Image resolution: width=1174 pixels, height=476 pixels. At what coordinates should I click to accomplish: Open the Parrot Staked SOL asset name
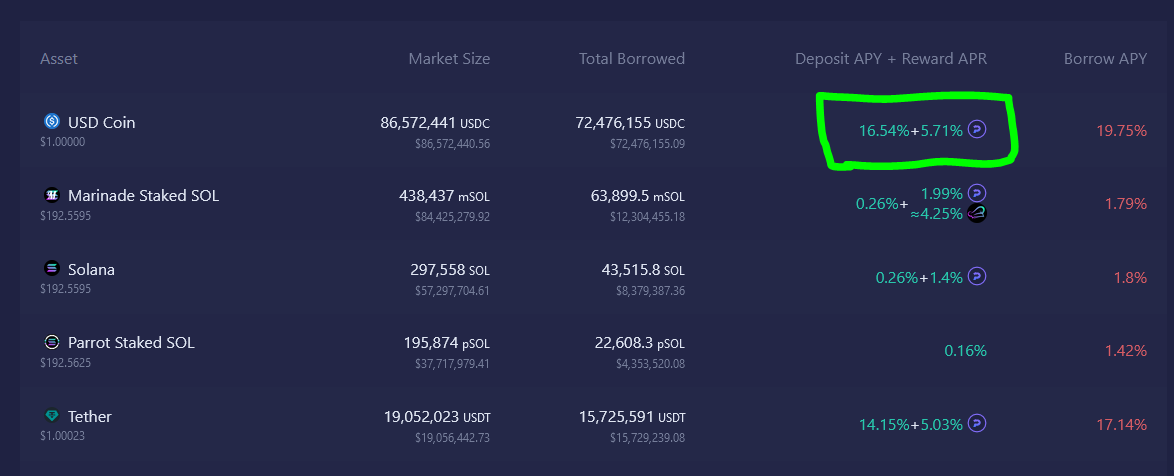point(131,343)
